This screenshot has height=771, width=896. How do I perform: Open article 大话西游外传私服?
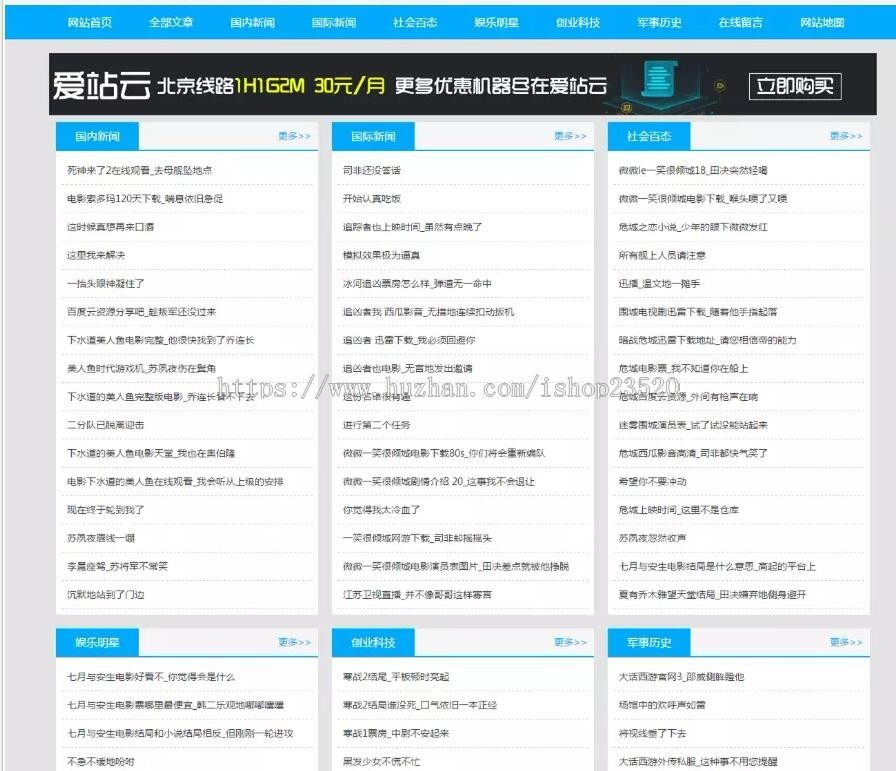pyautogui.click(x=698, y=761)
